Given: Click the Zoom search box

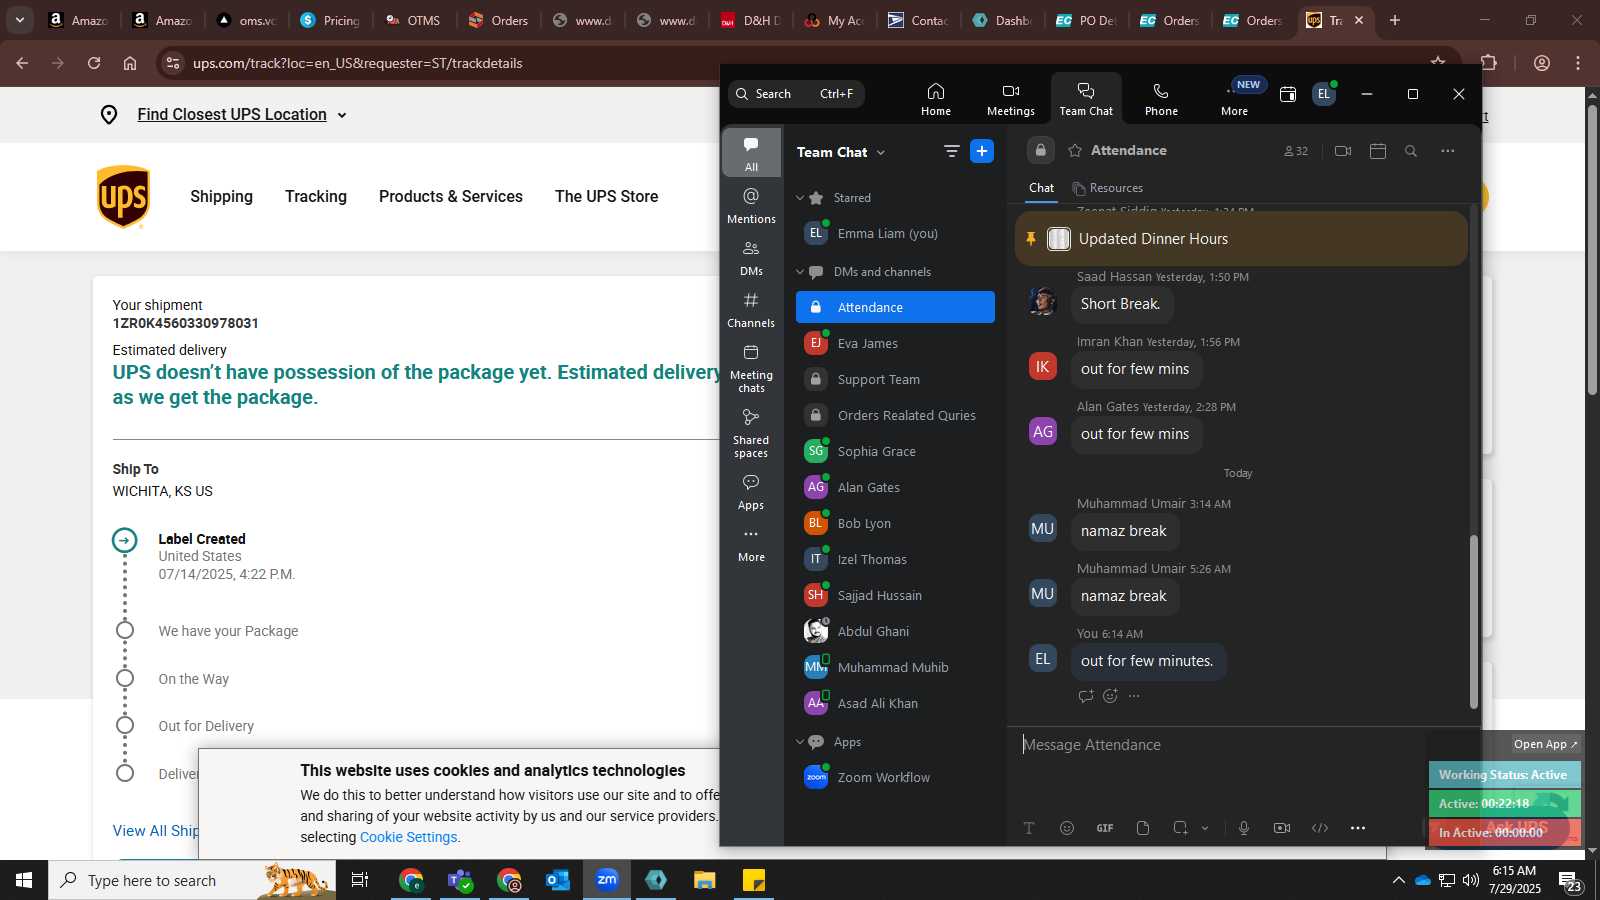Looking at the screenshot, I should [x=796, y=94].
